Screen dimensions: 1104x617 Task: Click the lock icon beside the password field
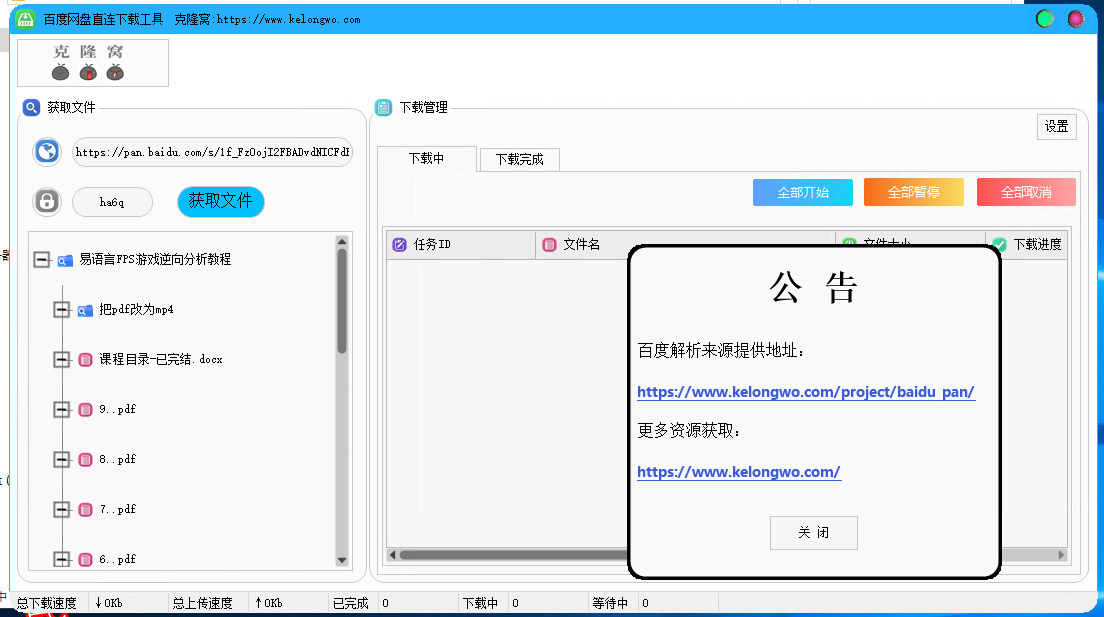pyautogui.click(x=47, y=202)
